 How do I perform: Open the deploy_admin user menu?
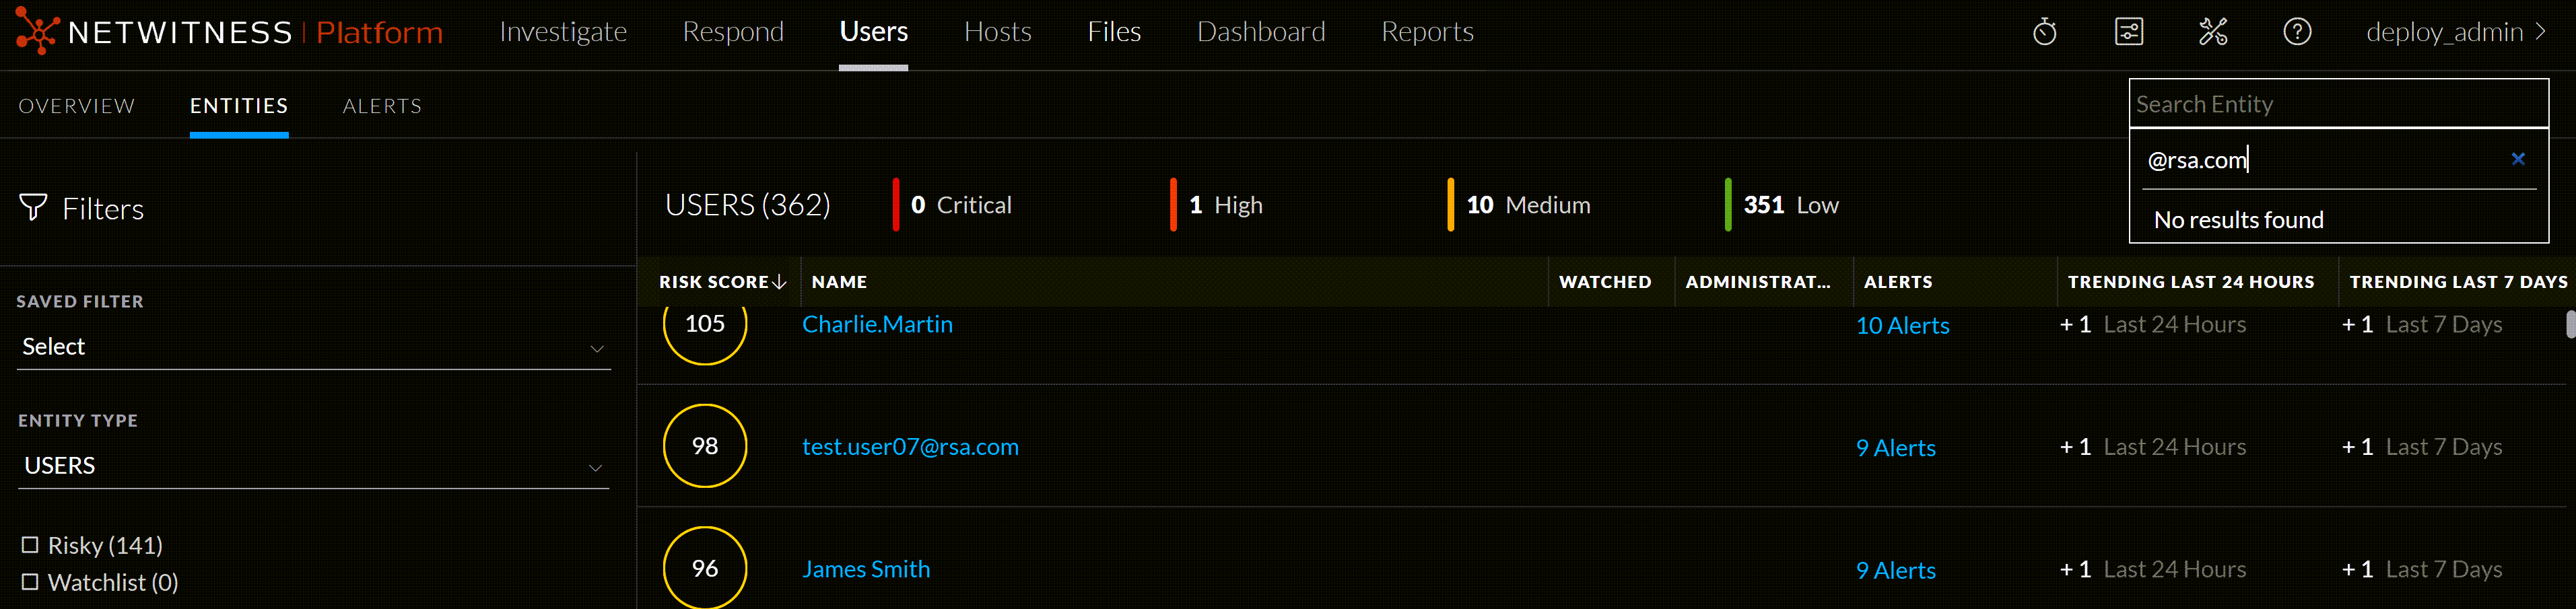[2456, 32]
